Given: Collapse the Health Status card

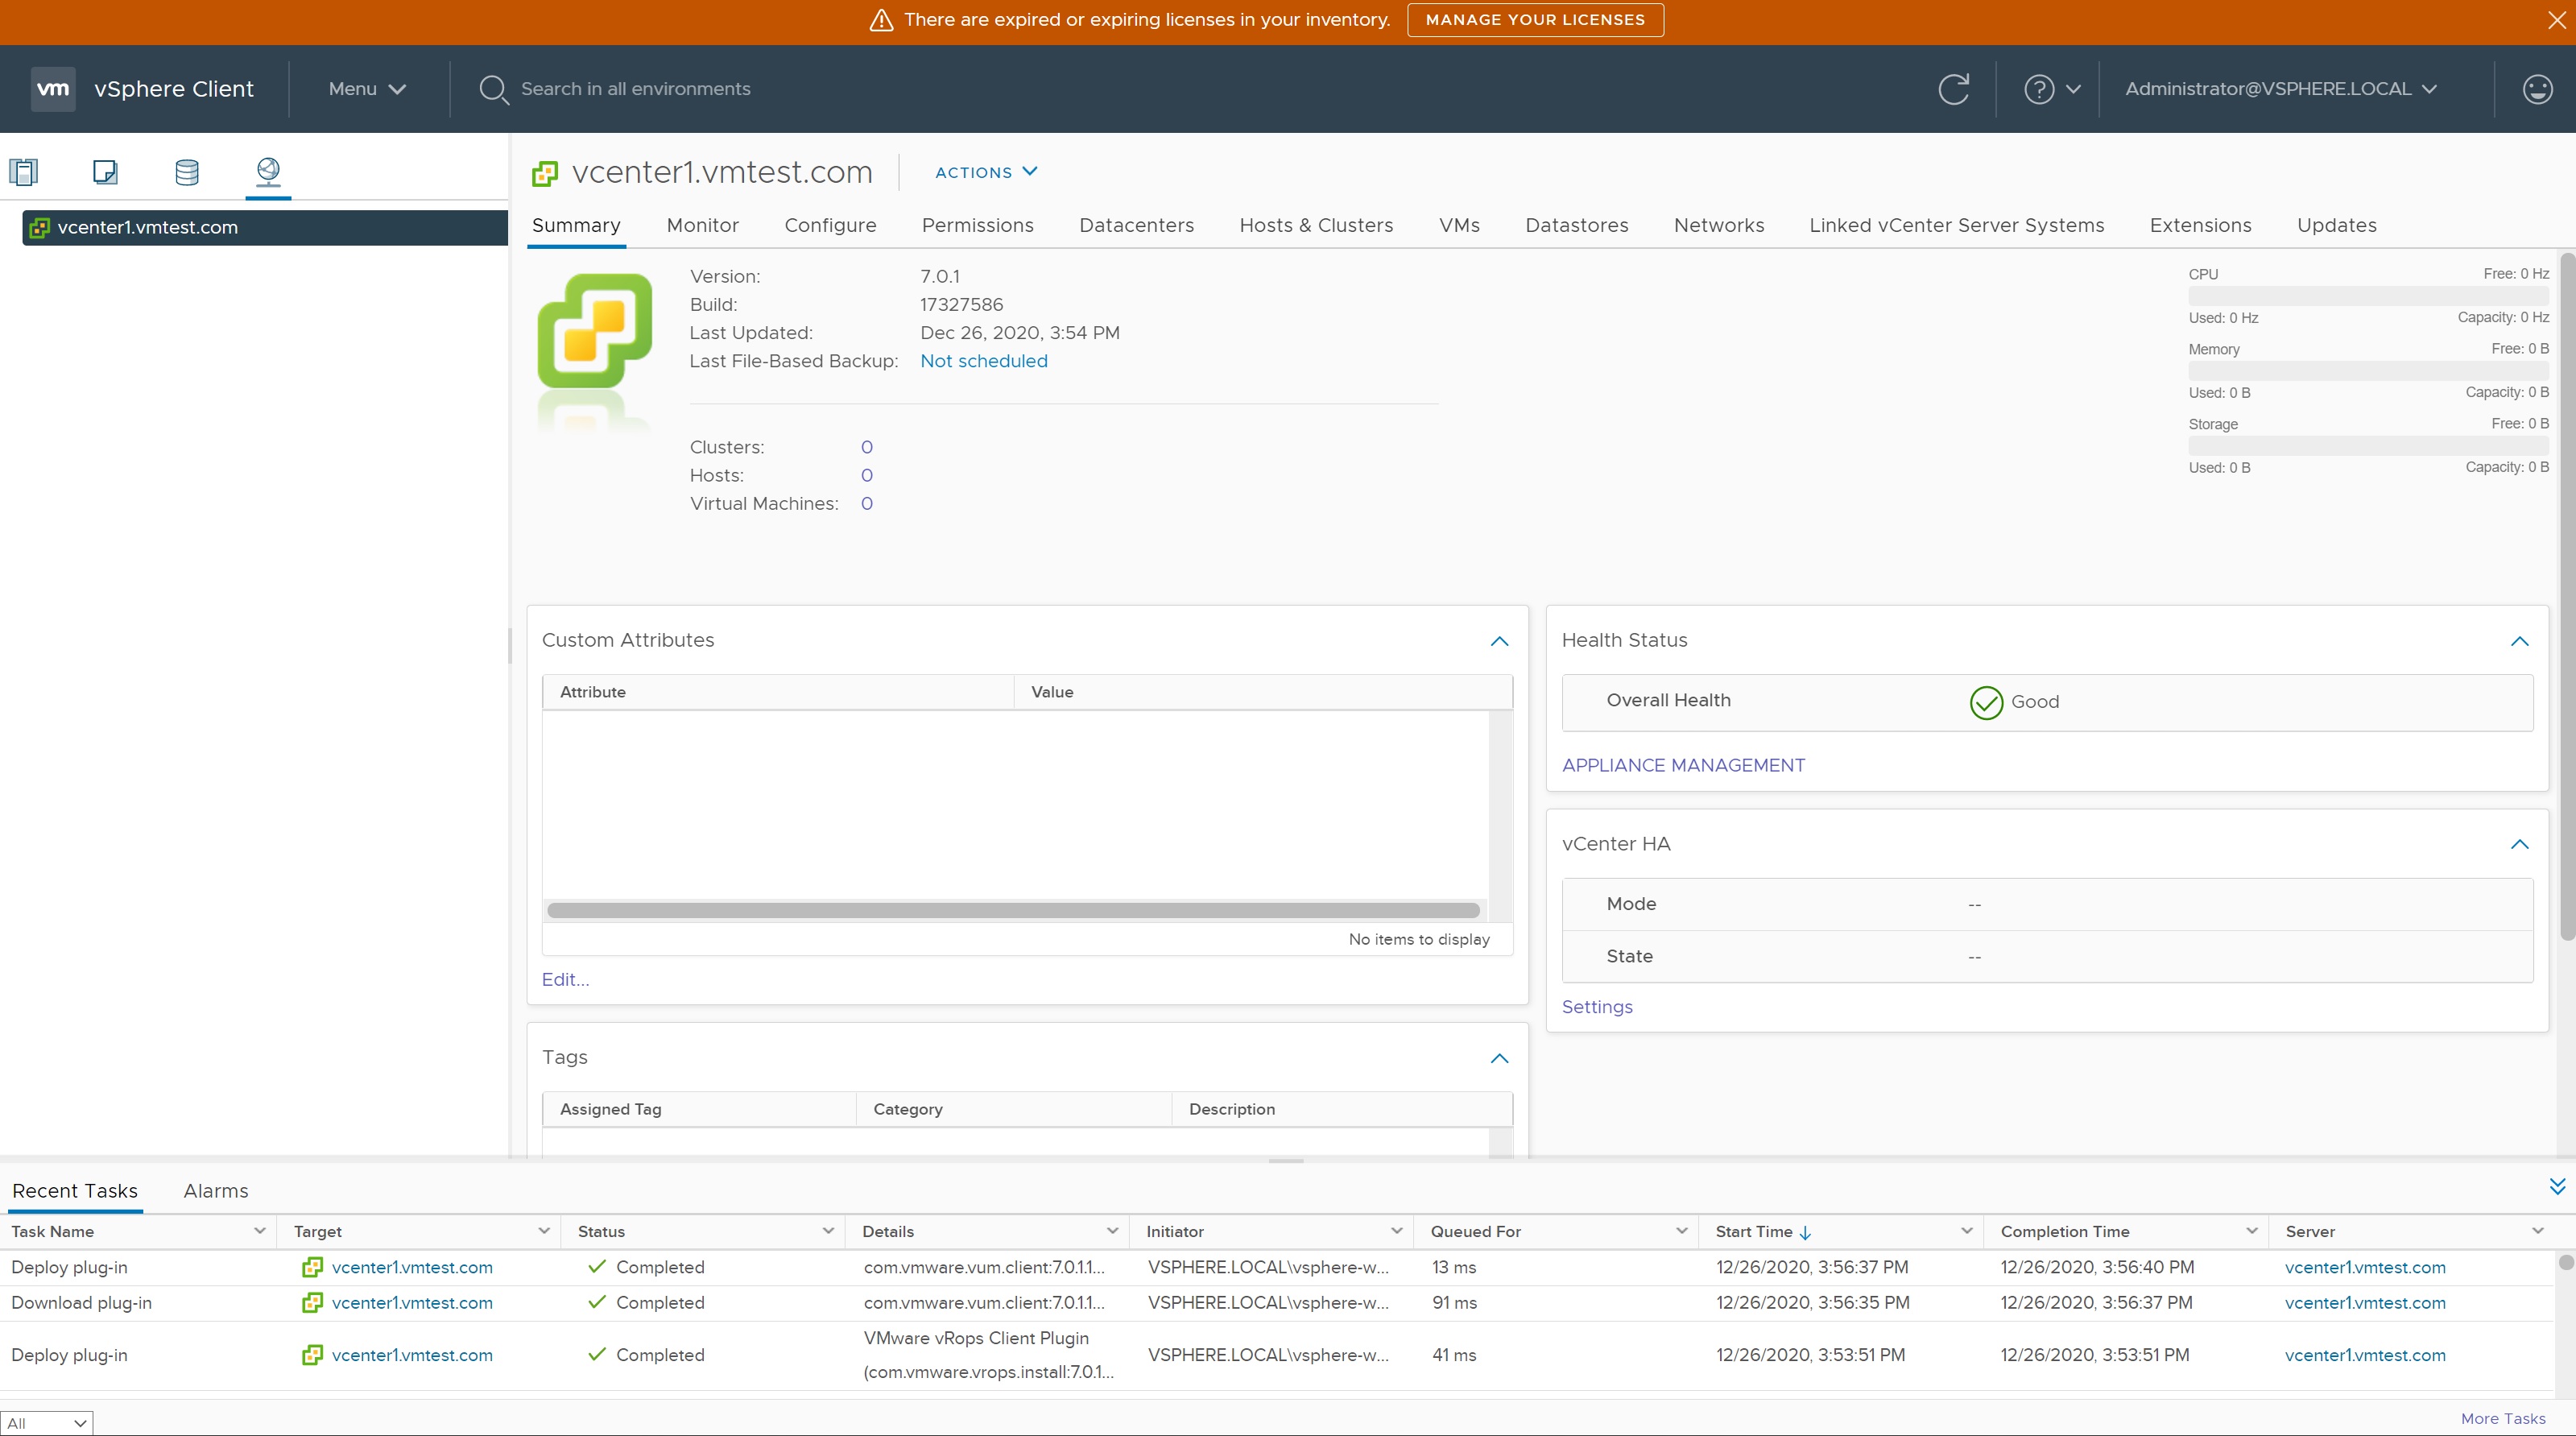Looking at the screenshot, I should click(x=2519, y=641).
